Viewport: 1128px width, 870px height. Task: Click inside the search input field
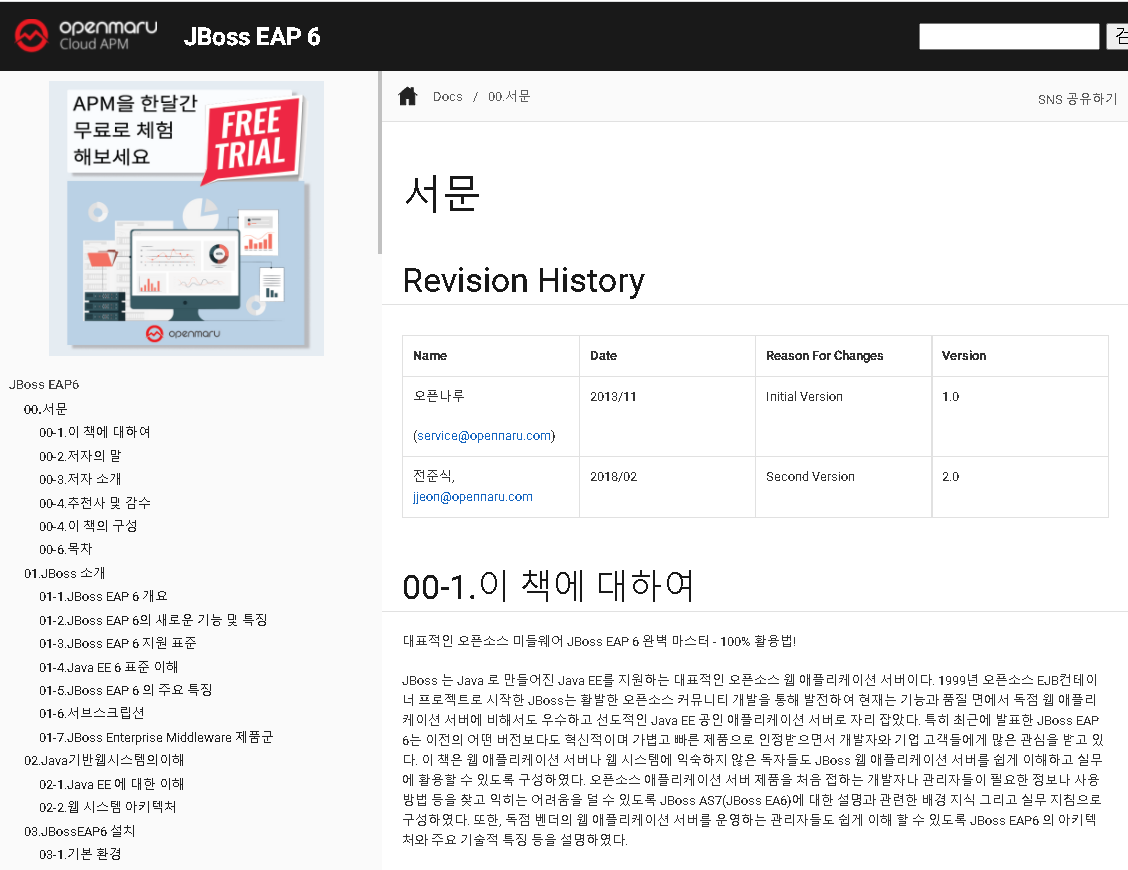point(1008,36)
